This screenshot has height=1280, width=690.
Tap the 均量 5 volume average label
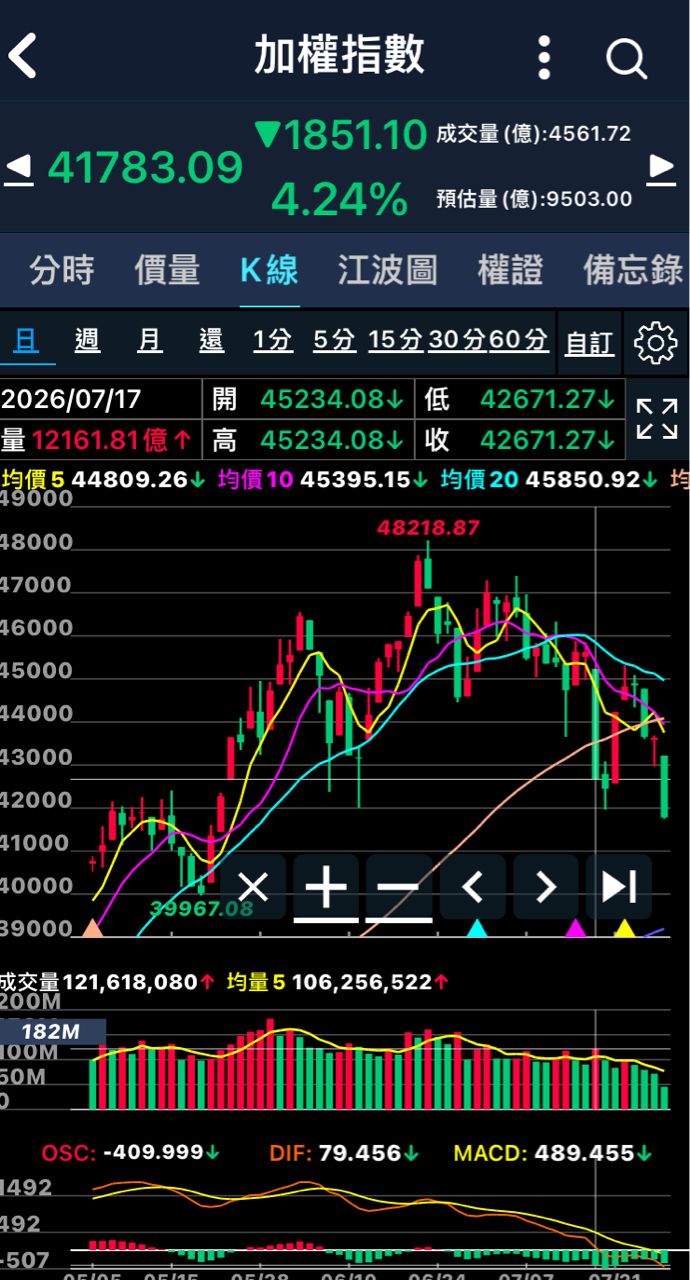337,982
